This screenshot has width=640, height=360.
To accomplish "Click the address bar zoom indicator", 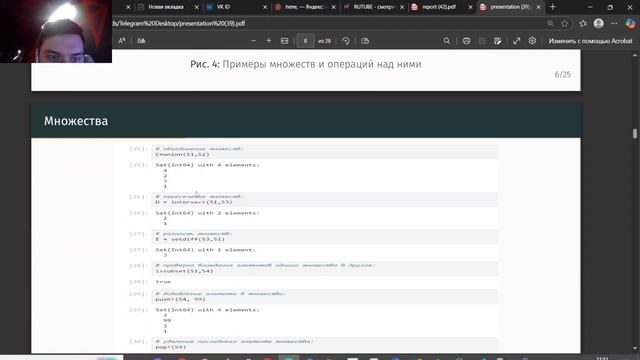I will click(x=550, y=24).
